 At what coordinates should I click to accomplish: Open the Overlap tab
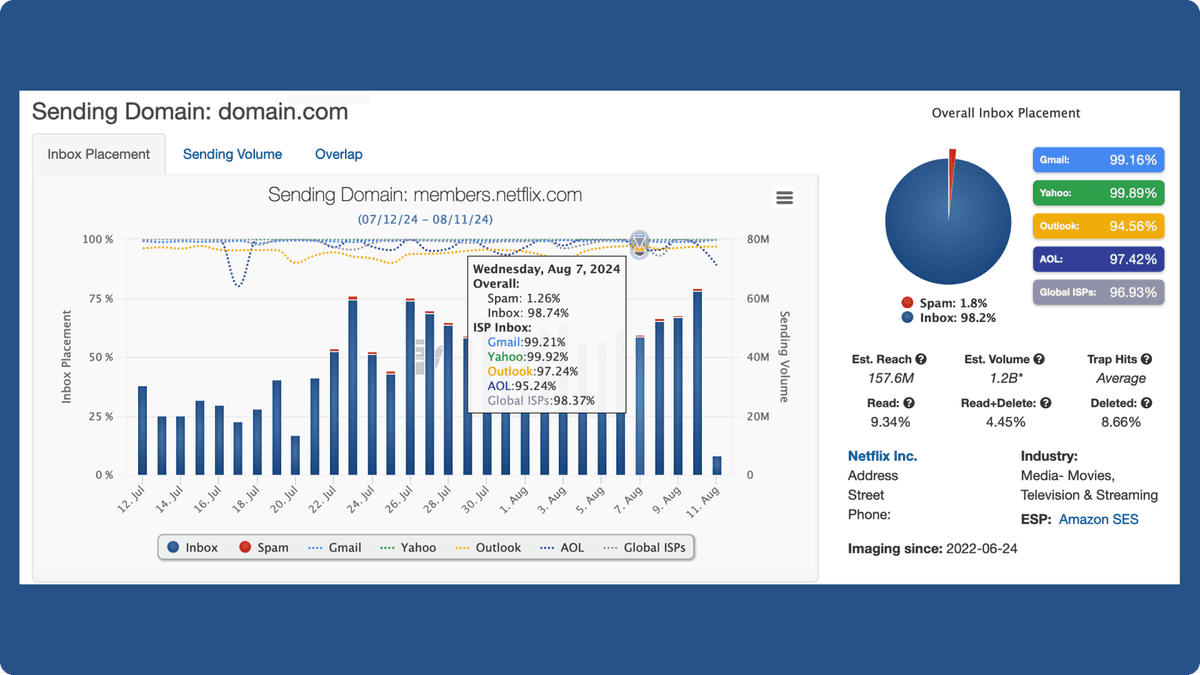tap(338, 154)
